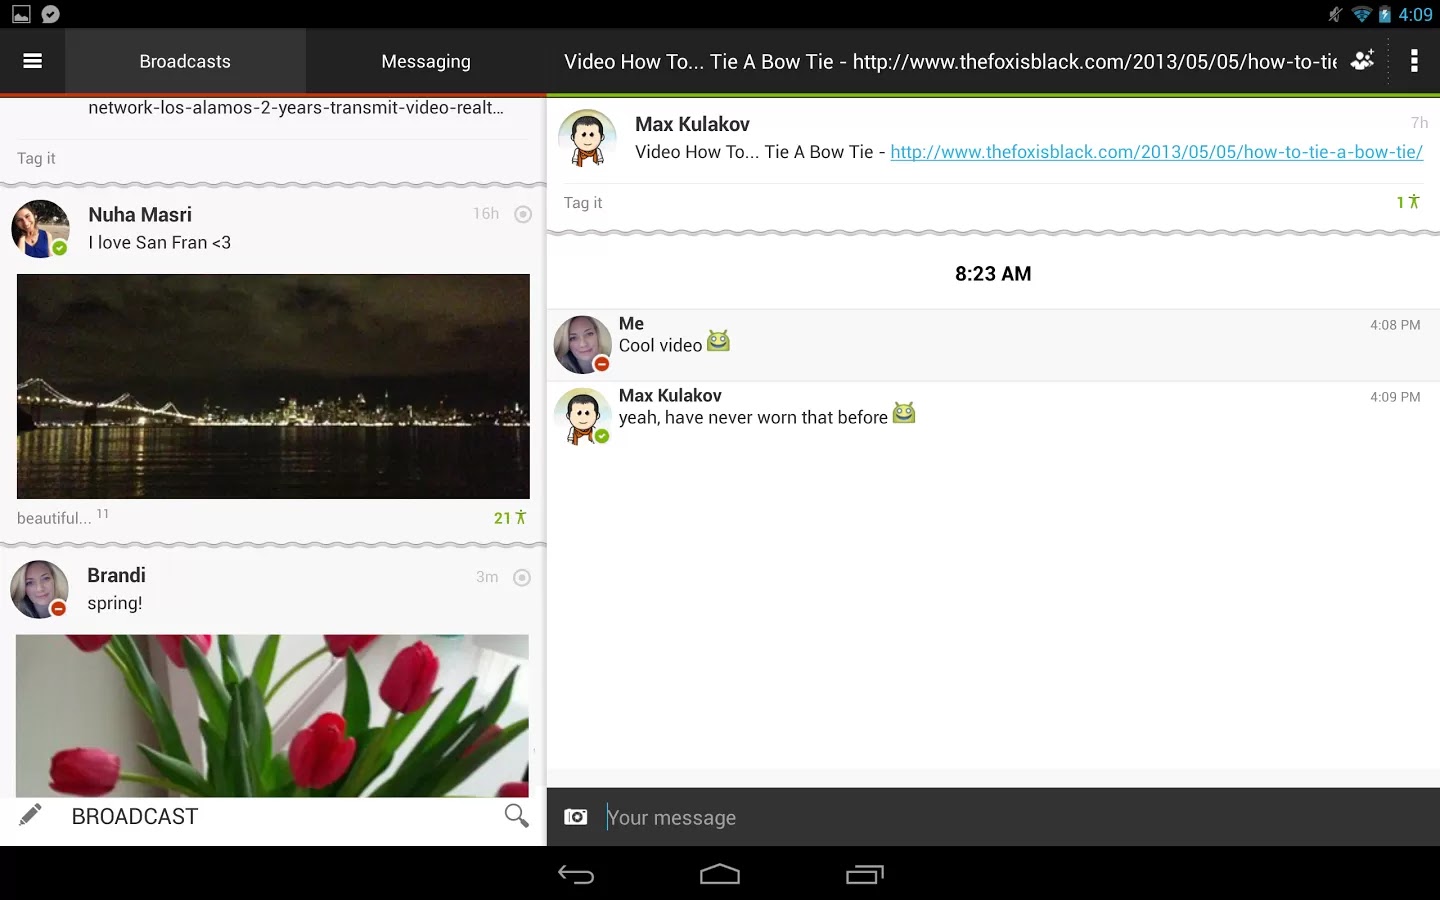This screenshot has height=900, width=1440.
Task: Switch to the Broadcasts tab
Action: [x=185, y=61]
